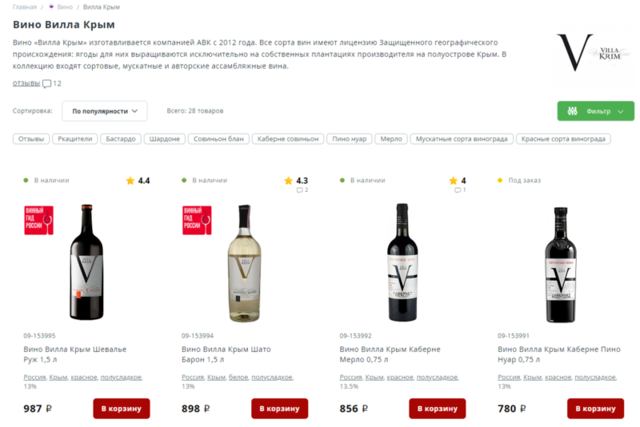Expand the green Фильтр dropdown
The width and height of the screenshot is (640, 427).
[x=595, y=111]
